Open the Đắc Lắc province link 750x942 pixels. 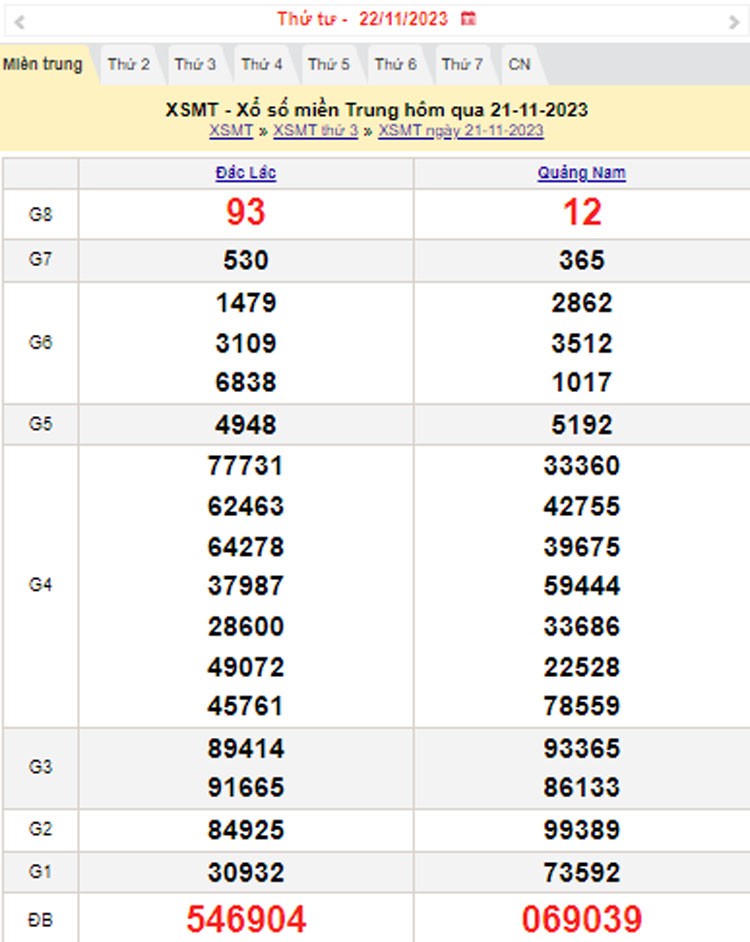pos(246,173)
